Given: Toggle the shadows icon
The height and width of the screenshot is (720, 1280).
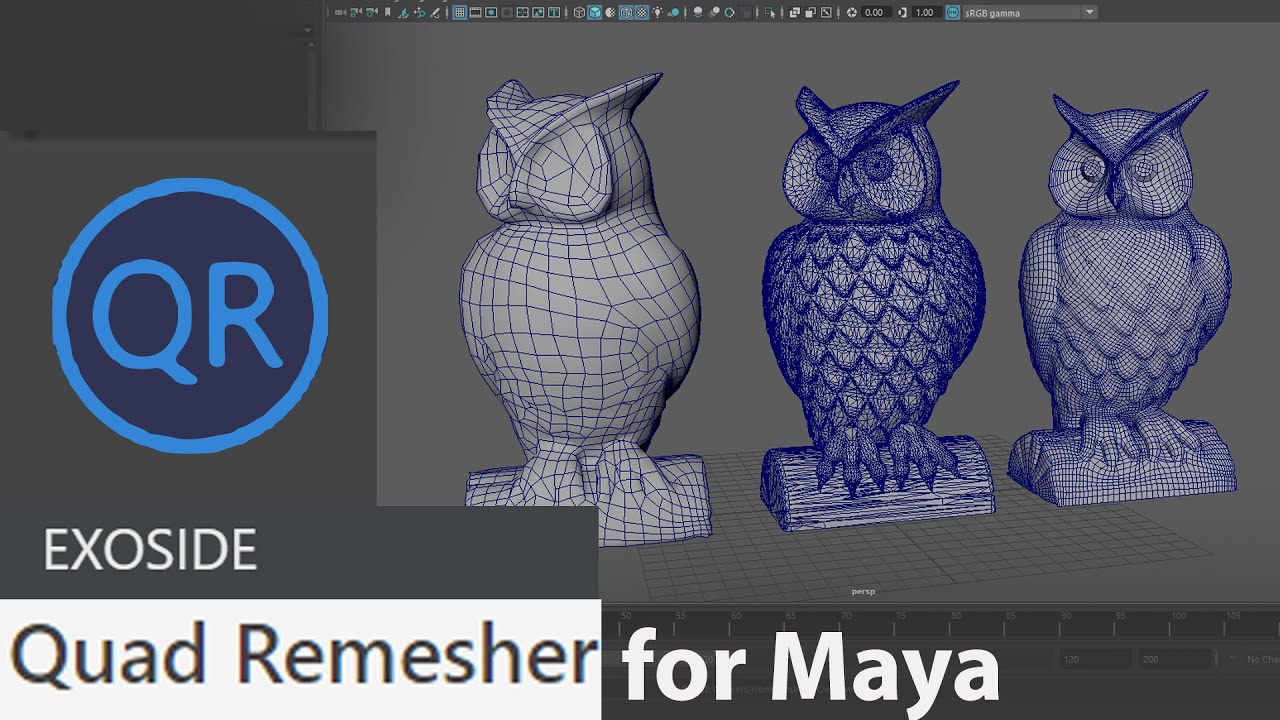Looking at the screenshot, I should [x=675, y=13].
